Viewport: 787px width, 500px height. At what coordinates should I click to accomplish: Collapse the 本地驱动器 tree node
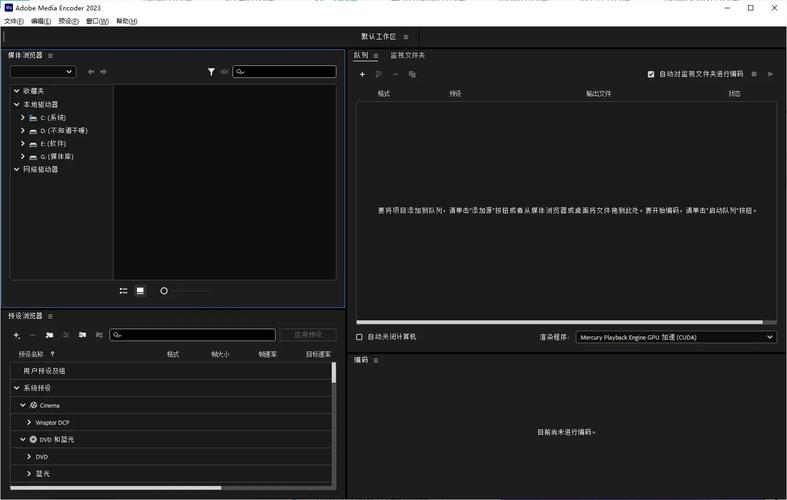coord(17,104)
